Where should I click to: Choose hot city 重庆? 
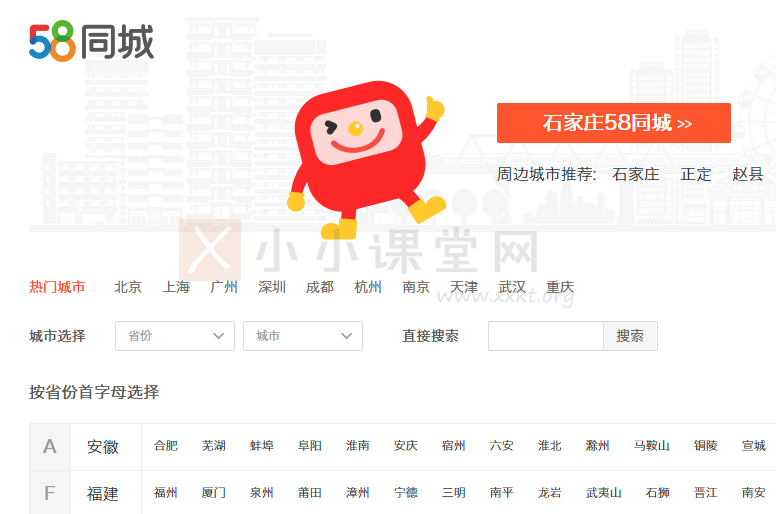[x=560, y=287]
